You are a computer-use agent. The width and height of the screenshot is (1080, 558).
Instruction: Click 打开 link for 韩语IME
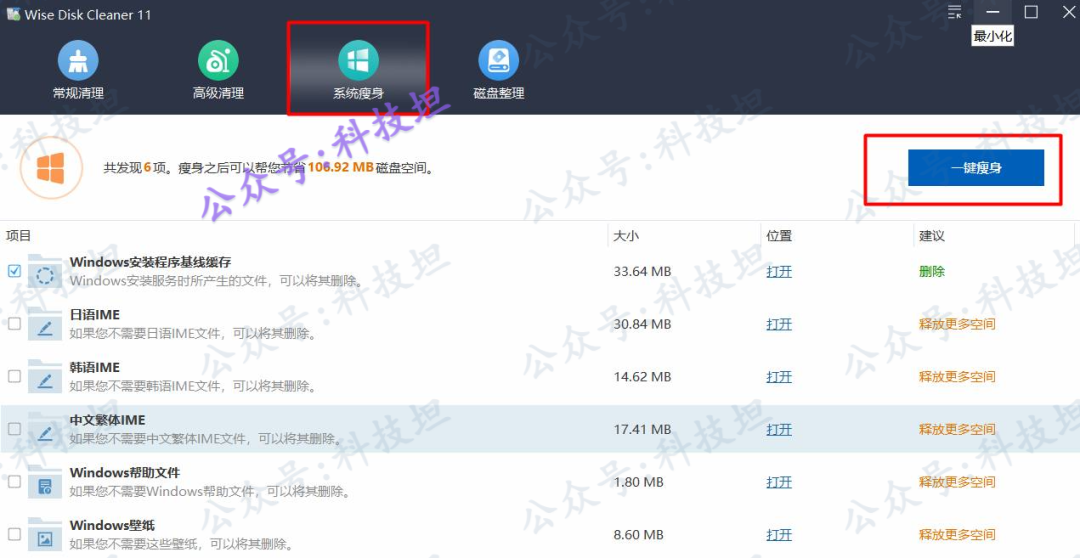(x=779, y=377)
